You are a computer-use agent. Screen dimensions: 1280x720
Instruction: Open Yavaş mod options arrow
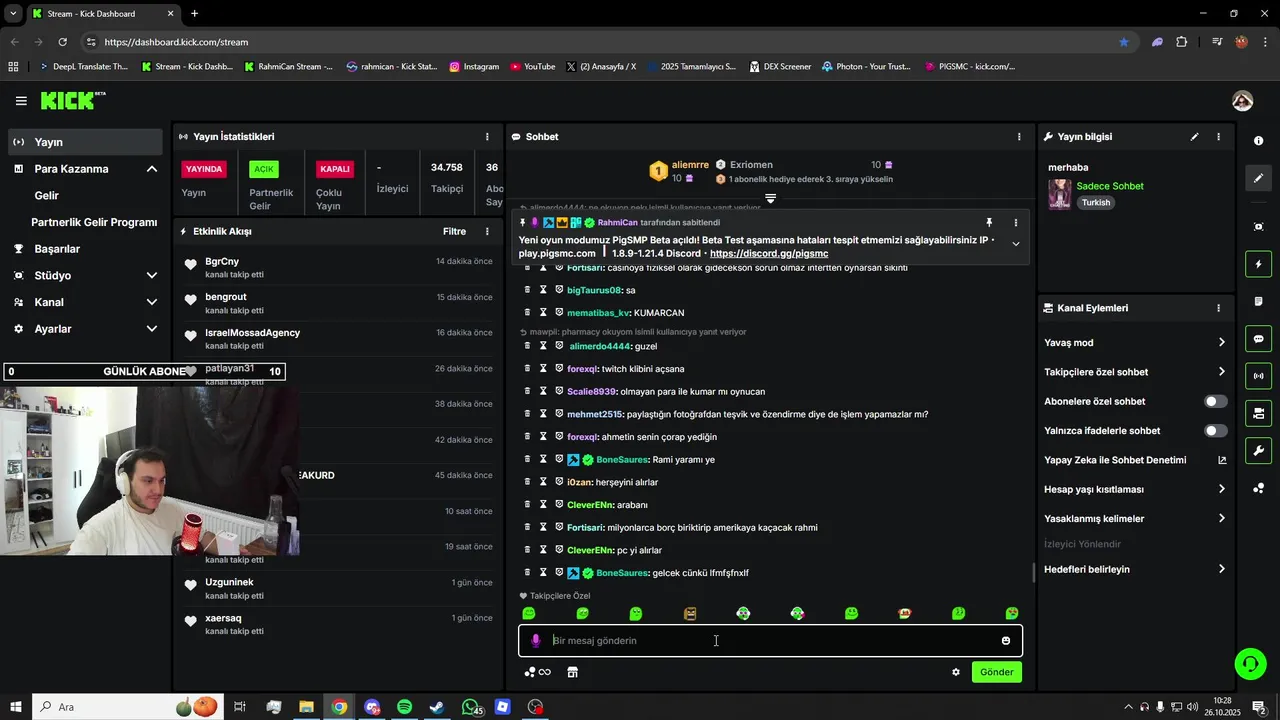(x=1221, y=343)
